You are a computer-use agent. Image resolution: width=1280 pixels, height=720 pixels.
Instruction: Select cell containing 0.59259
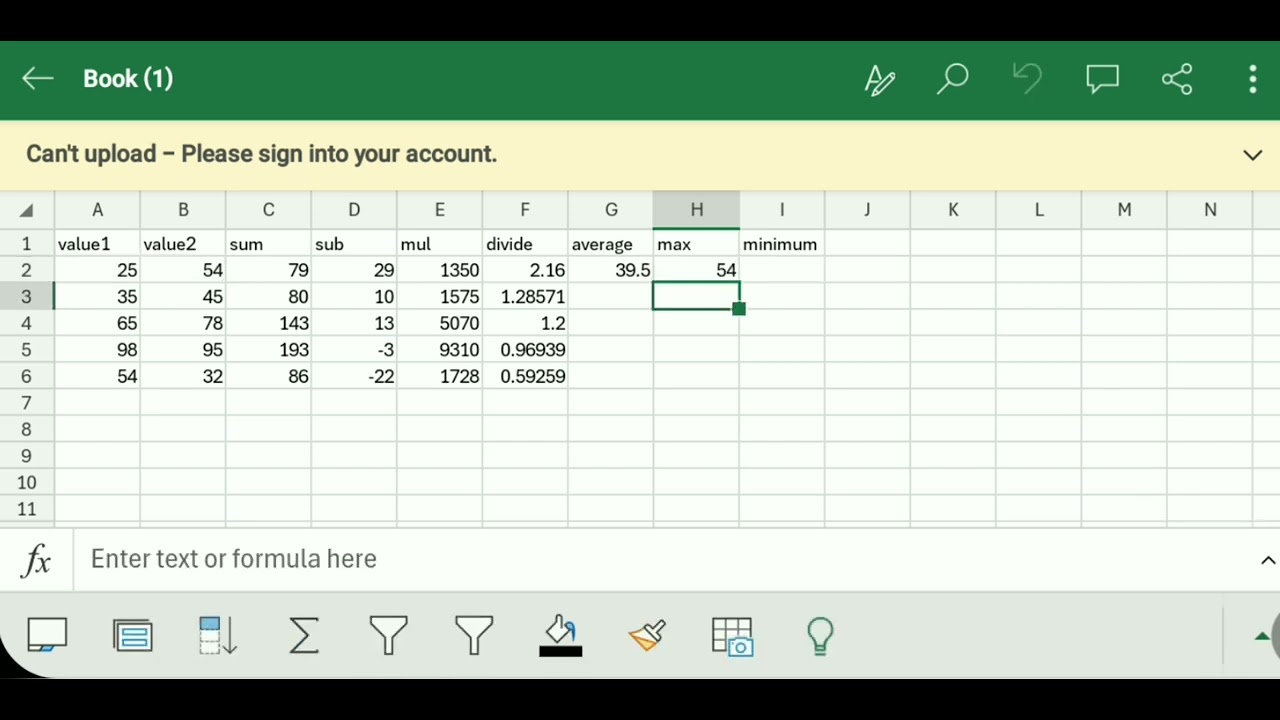(525, 376)
